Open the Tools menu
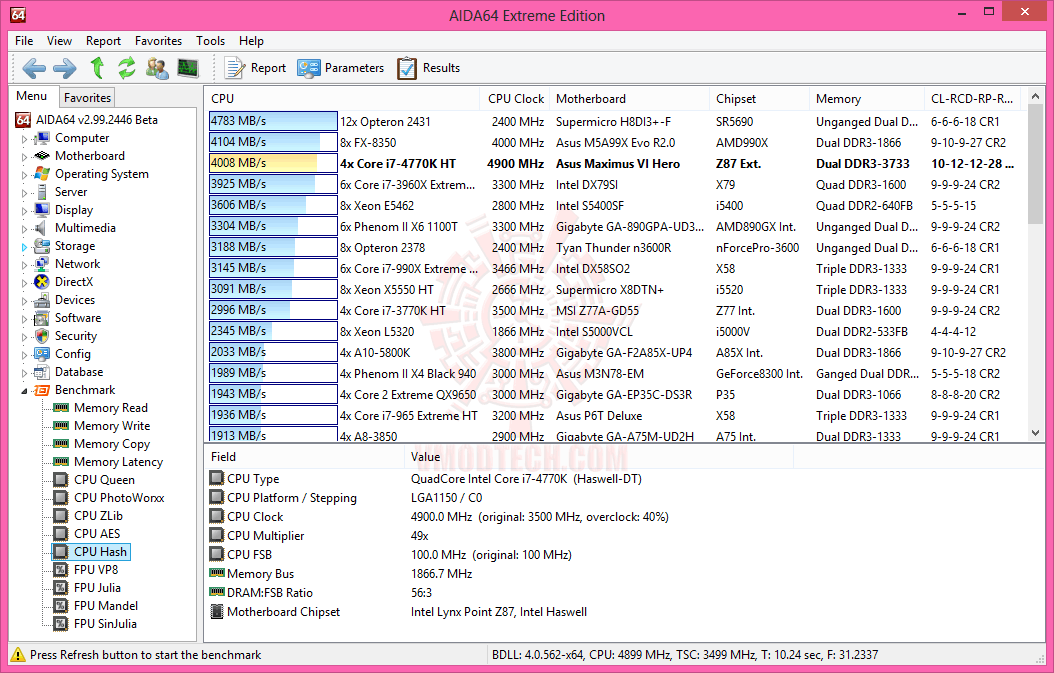The image size is (1054, 673). coord(210,40)
